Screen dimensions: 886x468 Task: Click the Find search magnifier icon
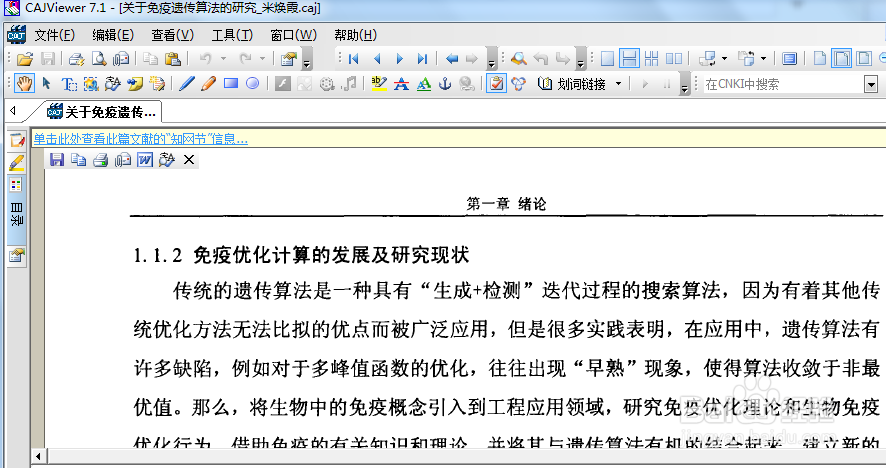519,59
